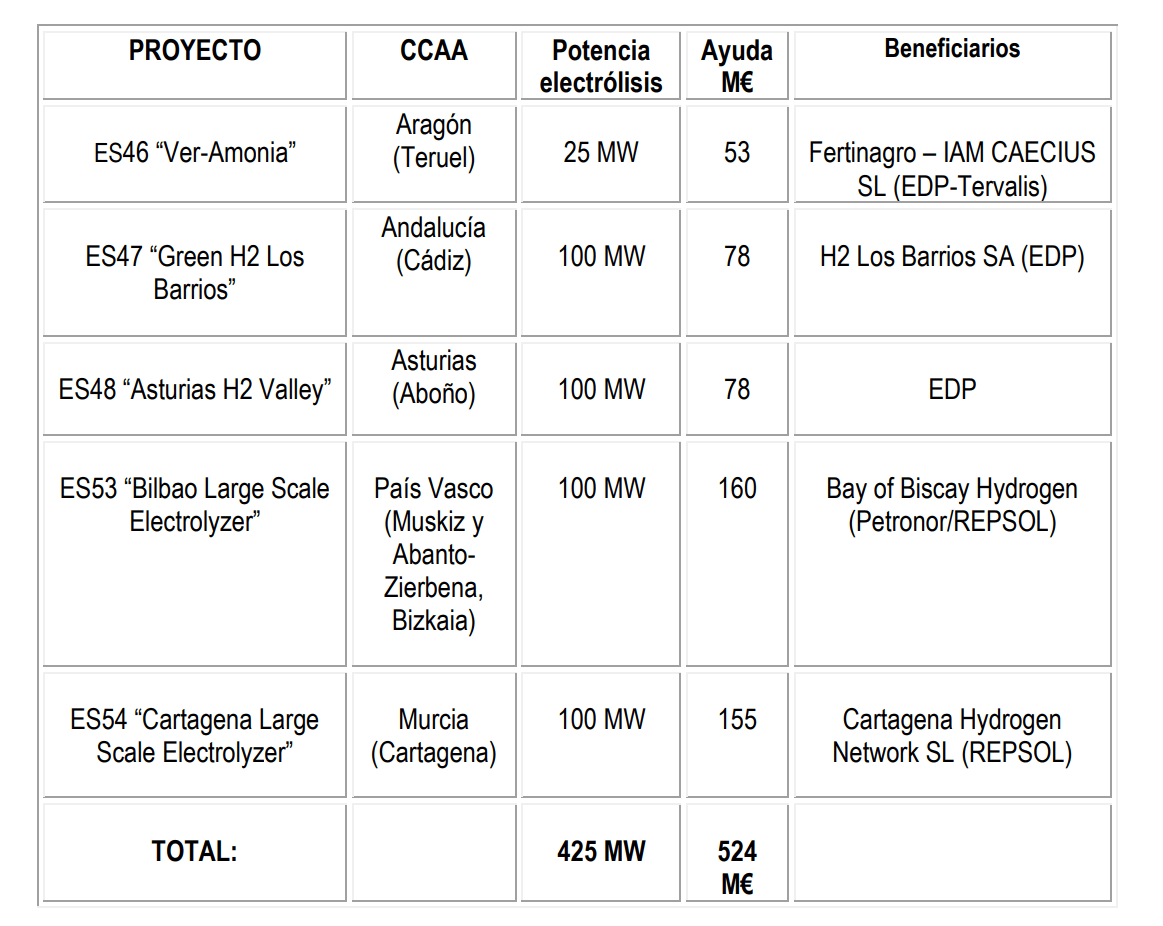1163x926 pixels.
Task: Click the ES48 "Asturias H2 Valley" cell
Action: [194, 389]
